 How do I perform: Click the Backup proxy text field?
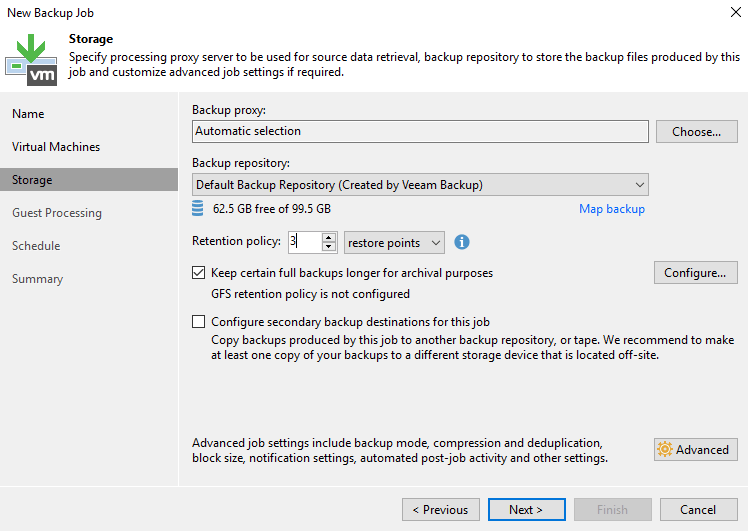(x=420, y=131)
